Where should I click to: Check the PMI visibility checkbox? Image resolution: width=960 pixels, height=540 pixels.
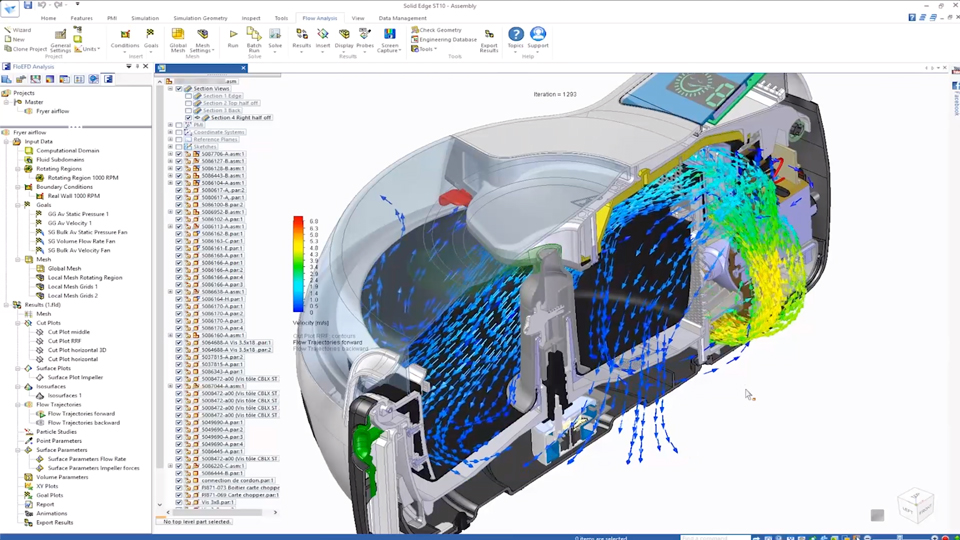pos(179,125)
